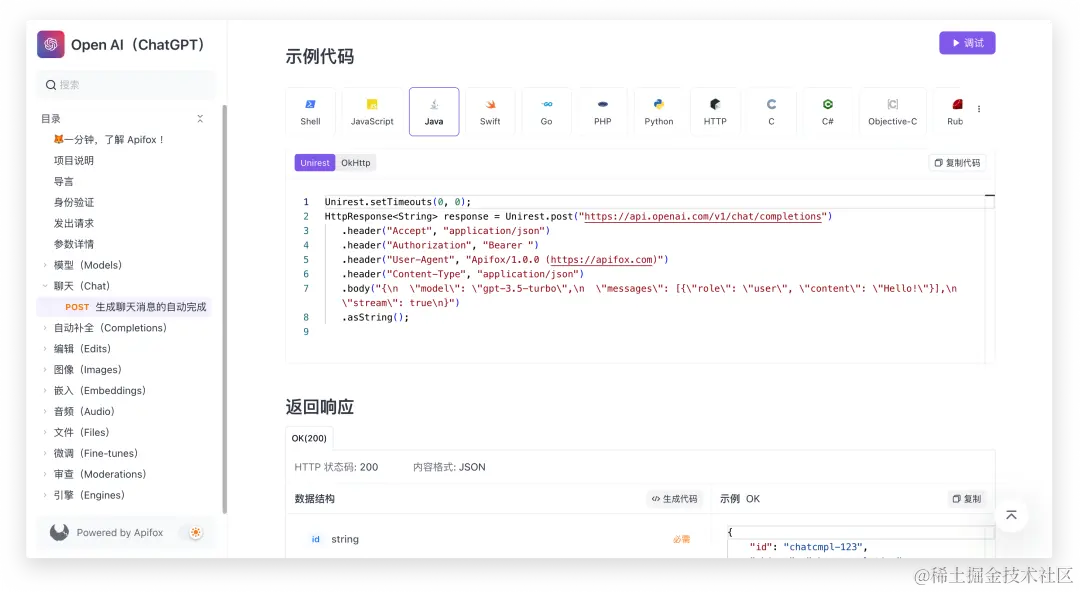Click line 8 .asString(); in the code
This screenshot has height=592, width=1080.
coord(375,318)
